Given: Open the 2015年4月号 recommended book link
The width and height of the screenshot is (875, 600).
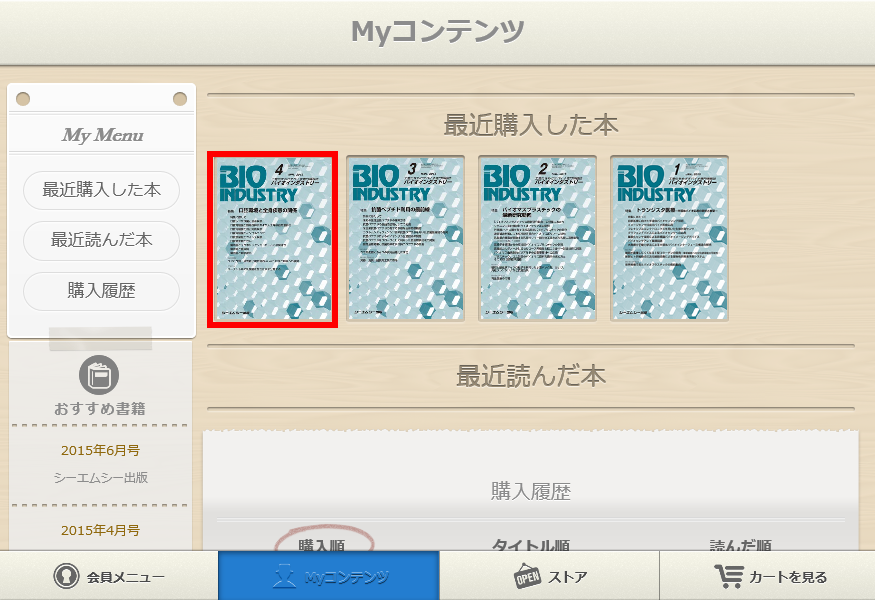Looking at the screenshot, I should click(100, 530).
